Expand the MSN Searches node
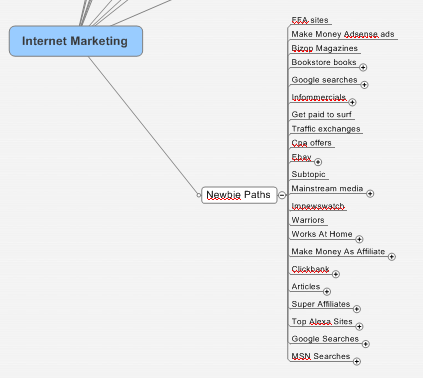The image size is (423, 378). (357, 361)
